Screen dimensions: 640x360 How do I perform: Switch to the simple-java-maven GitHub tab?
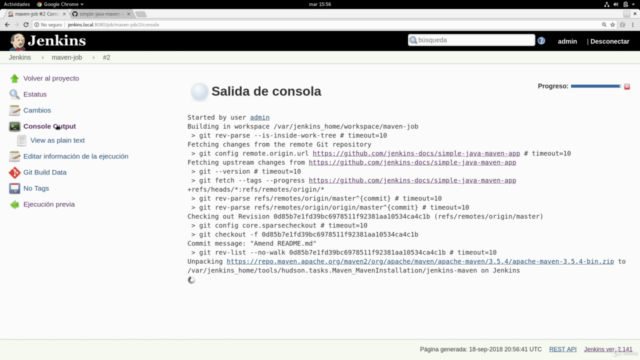click(100, 14)
